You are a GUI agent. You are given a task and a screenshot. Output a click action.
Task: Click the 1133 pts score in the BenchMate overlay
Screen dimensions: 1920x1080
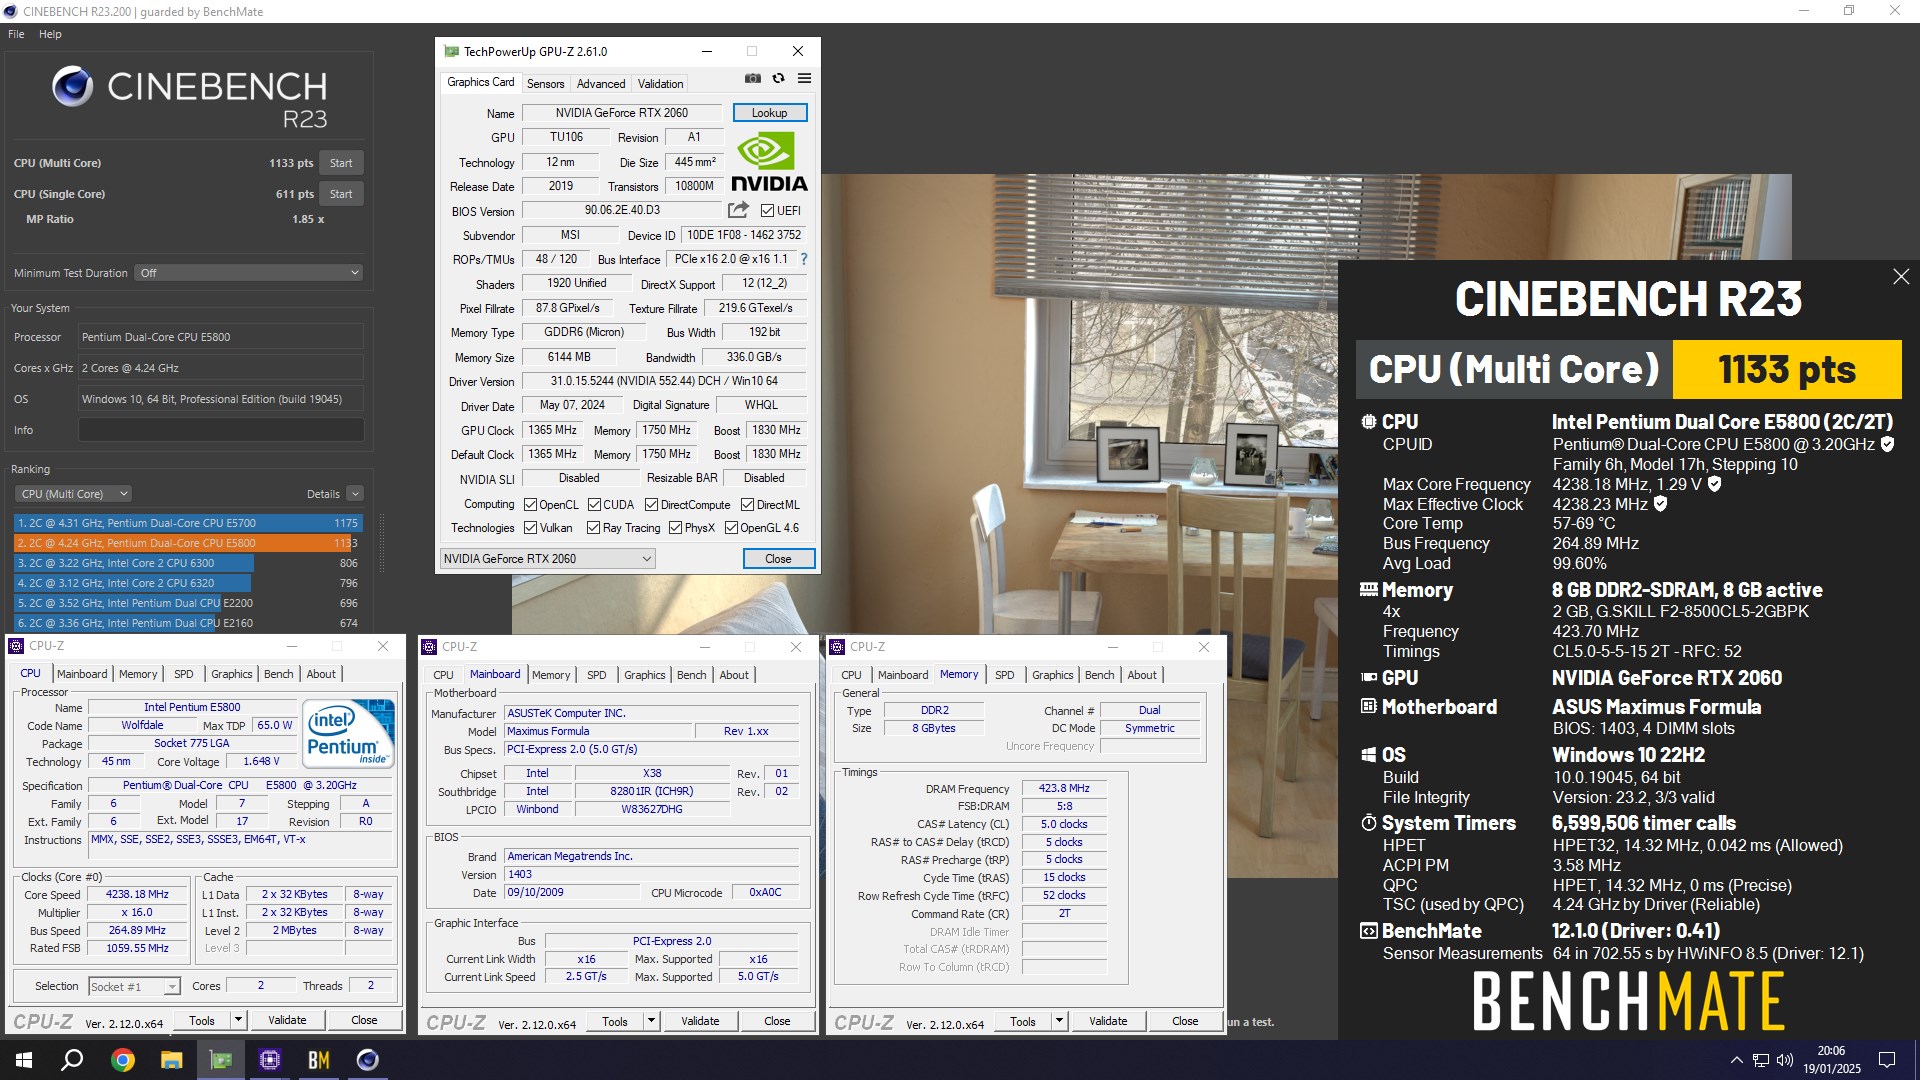(1787, 369)
